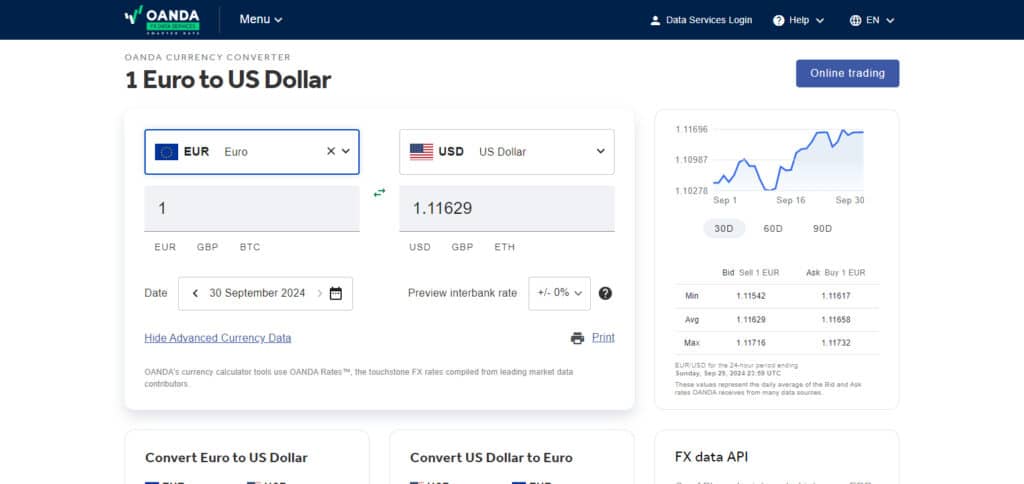The width and height of the screenshot is (1024, 484).
Task: Clear the EUR currency selection
Action: pos(330,151)
